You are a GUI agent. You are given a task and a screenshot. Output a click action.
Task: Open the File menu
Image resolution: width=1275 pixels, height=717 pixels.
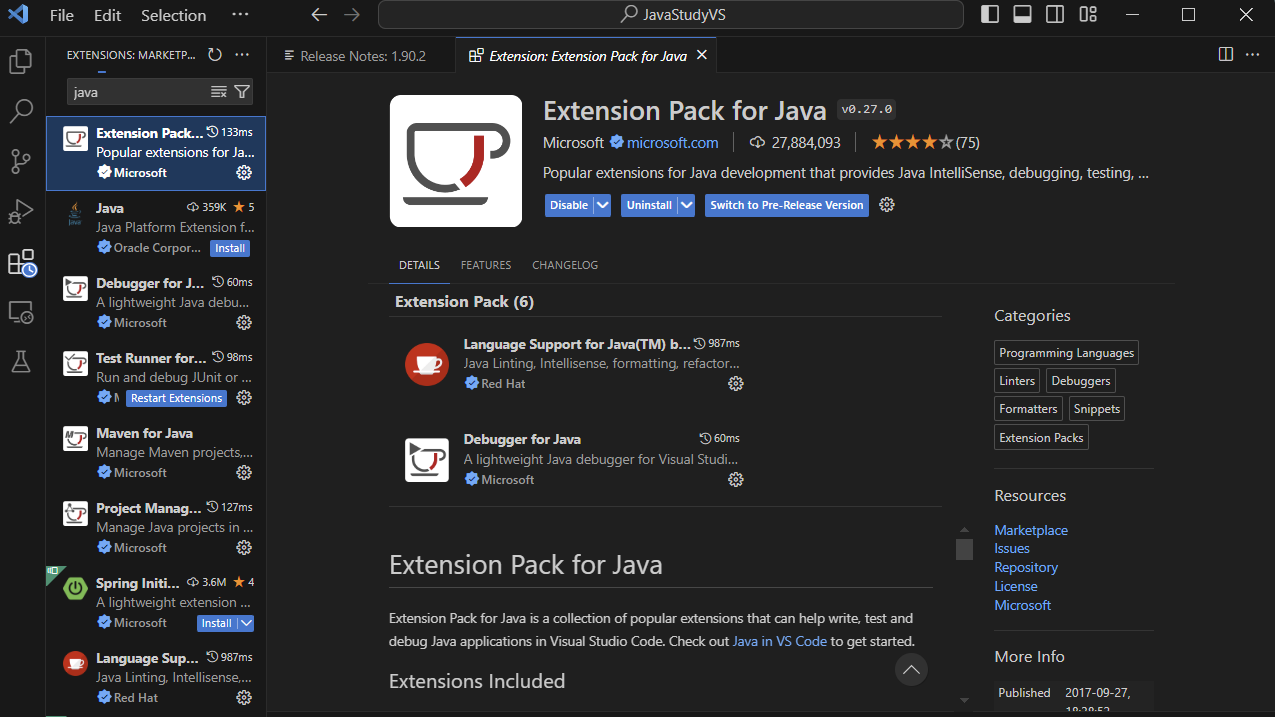pyautogui.click(x=62, y=15)
